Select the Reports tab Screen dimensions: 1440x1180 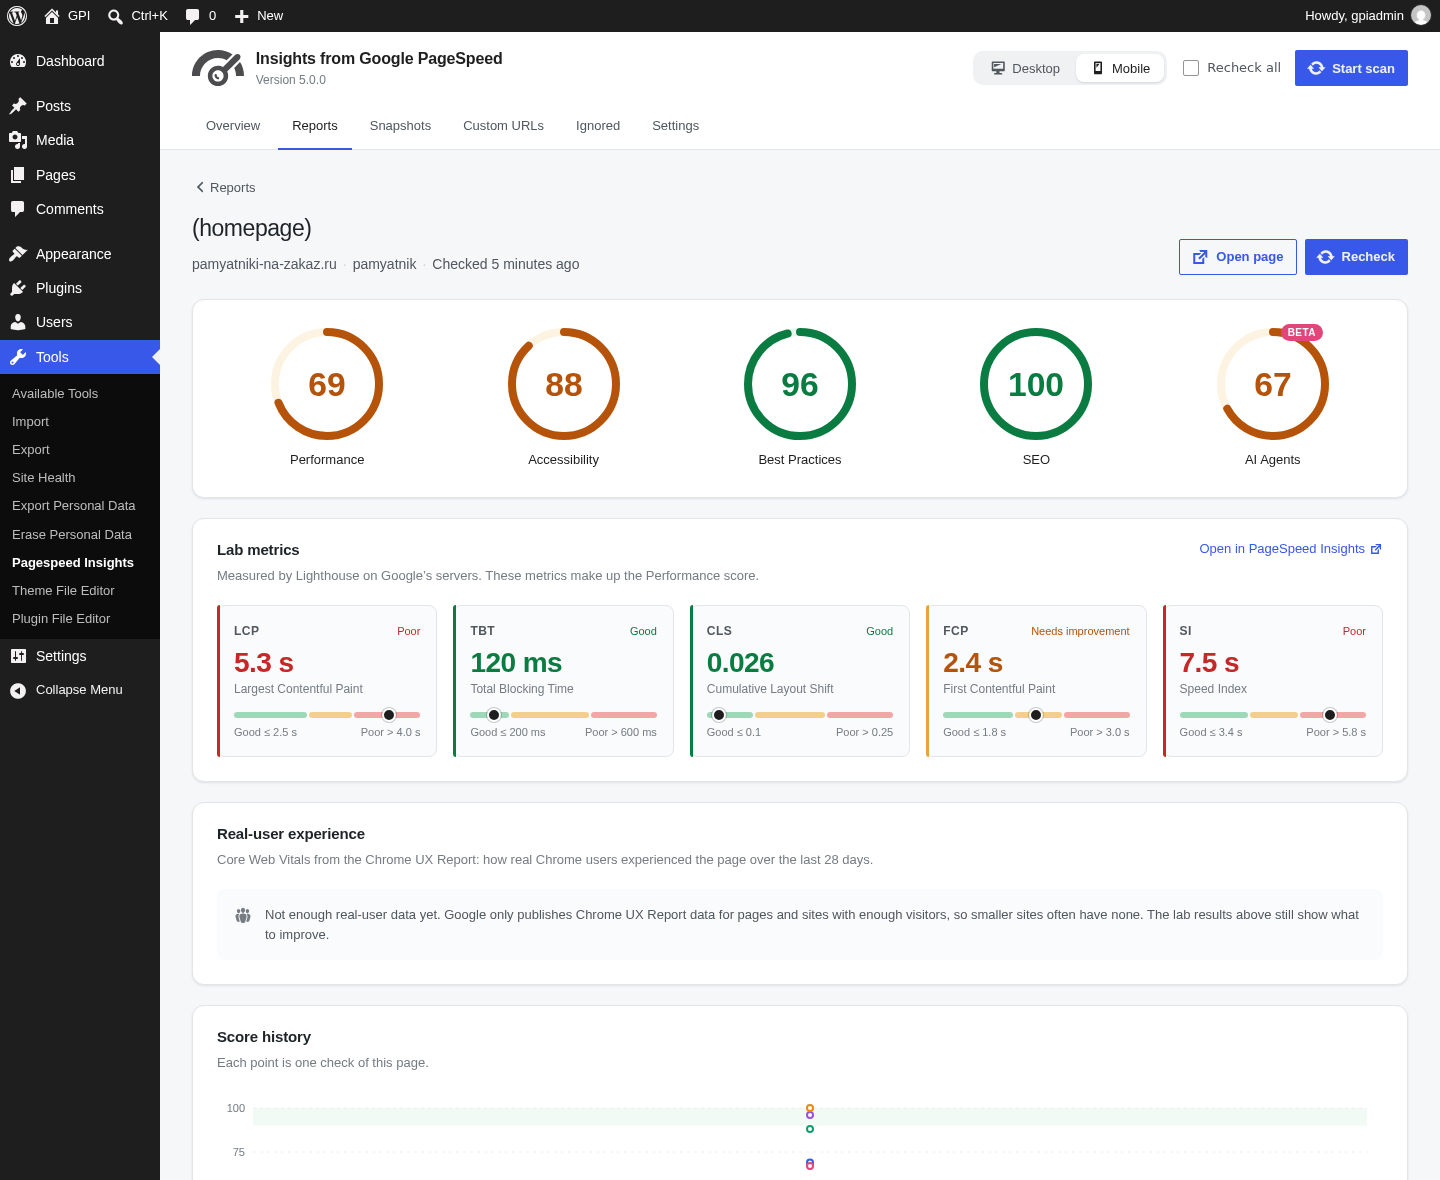pyautogui.click(x=315, y=126)
